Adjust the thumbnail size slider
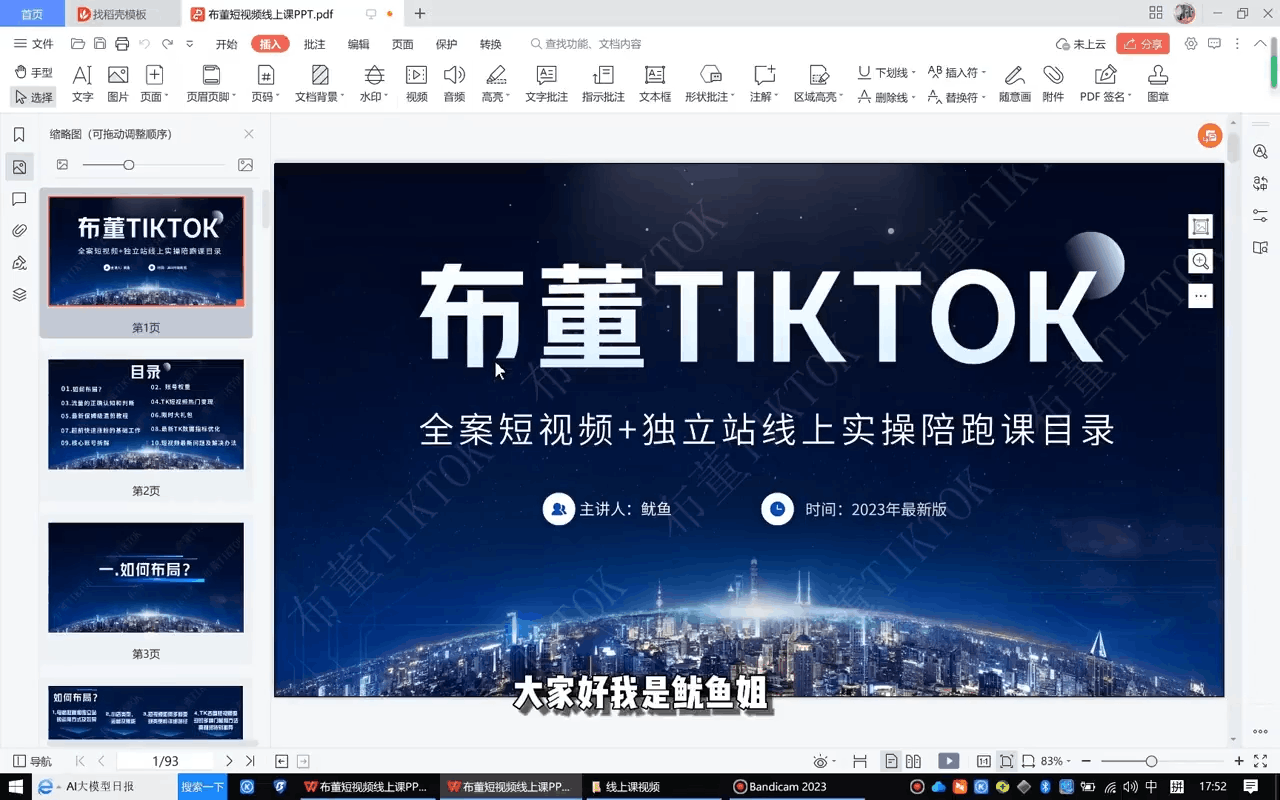 tap(128, 164)
